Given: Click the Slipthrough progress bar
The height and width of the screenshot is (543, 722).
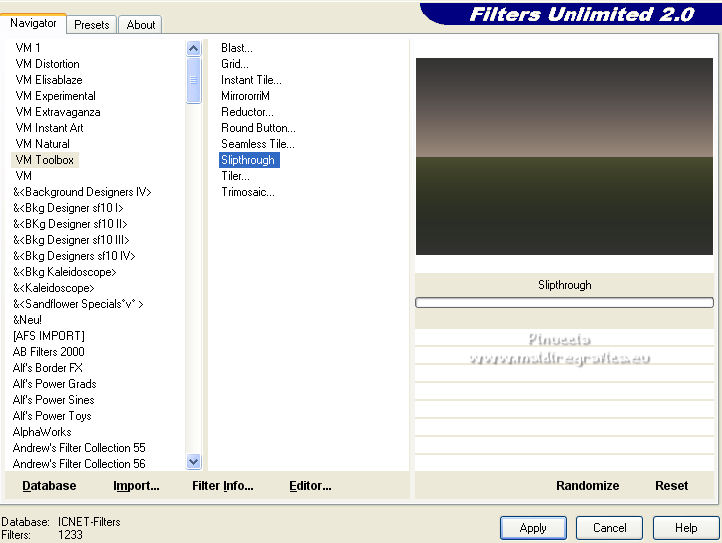Looking at the screenshot, I should coord(564,303).
